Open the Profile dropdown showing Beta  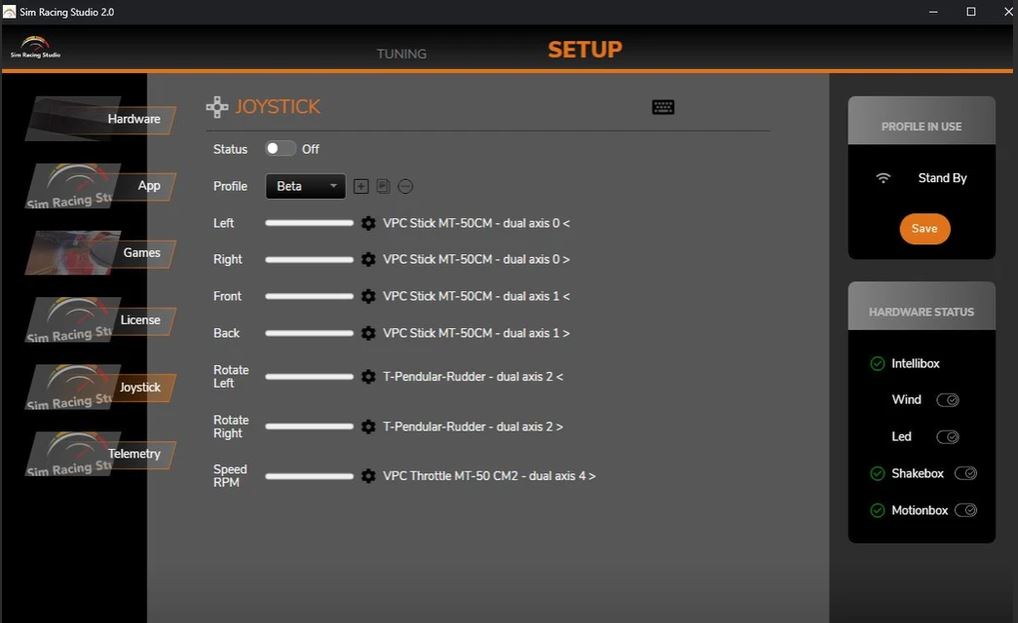305,186
